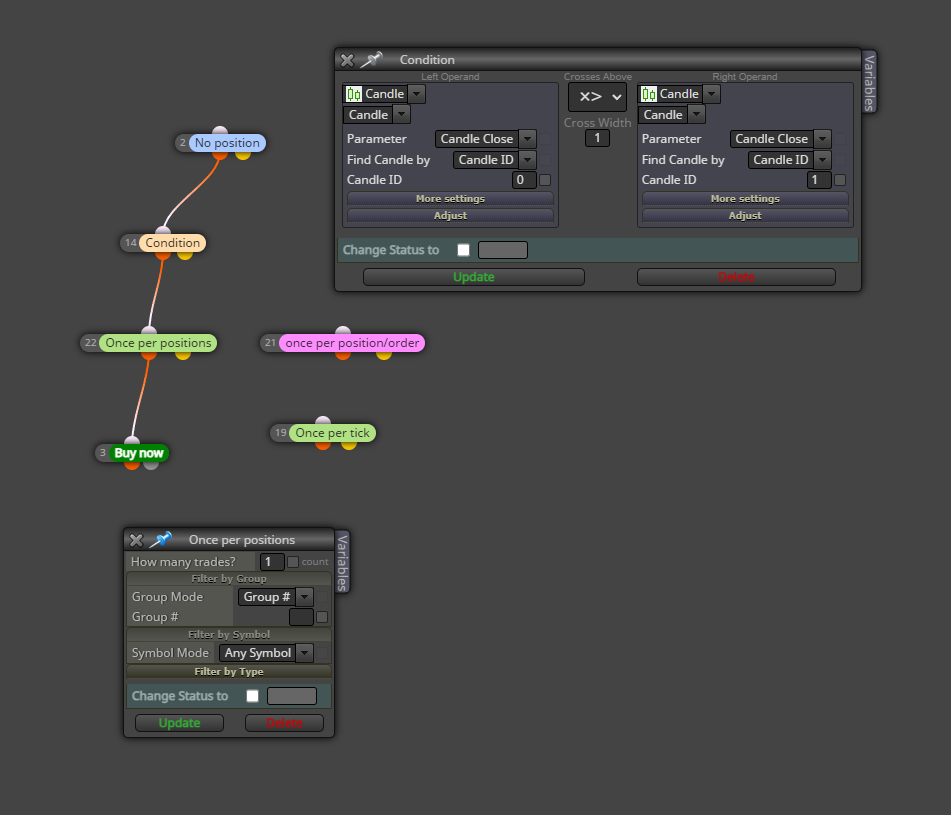Click Delete in Condition panel
This screenshot has width=951, height=815.
[736, 277]
